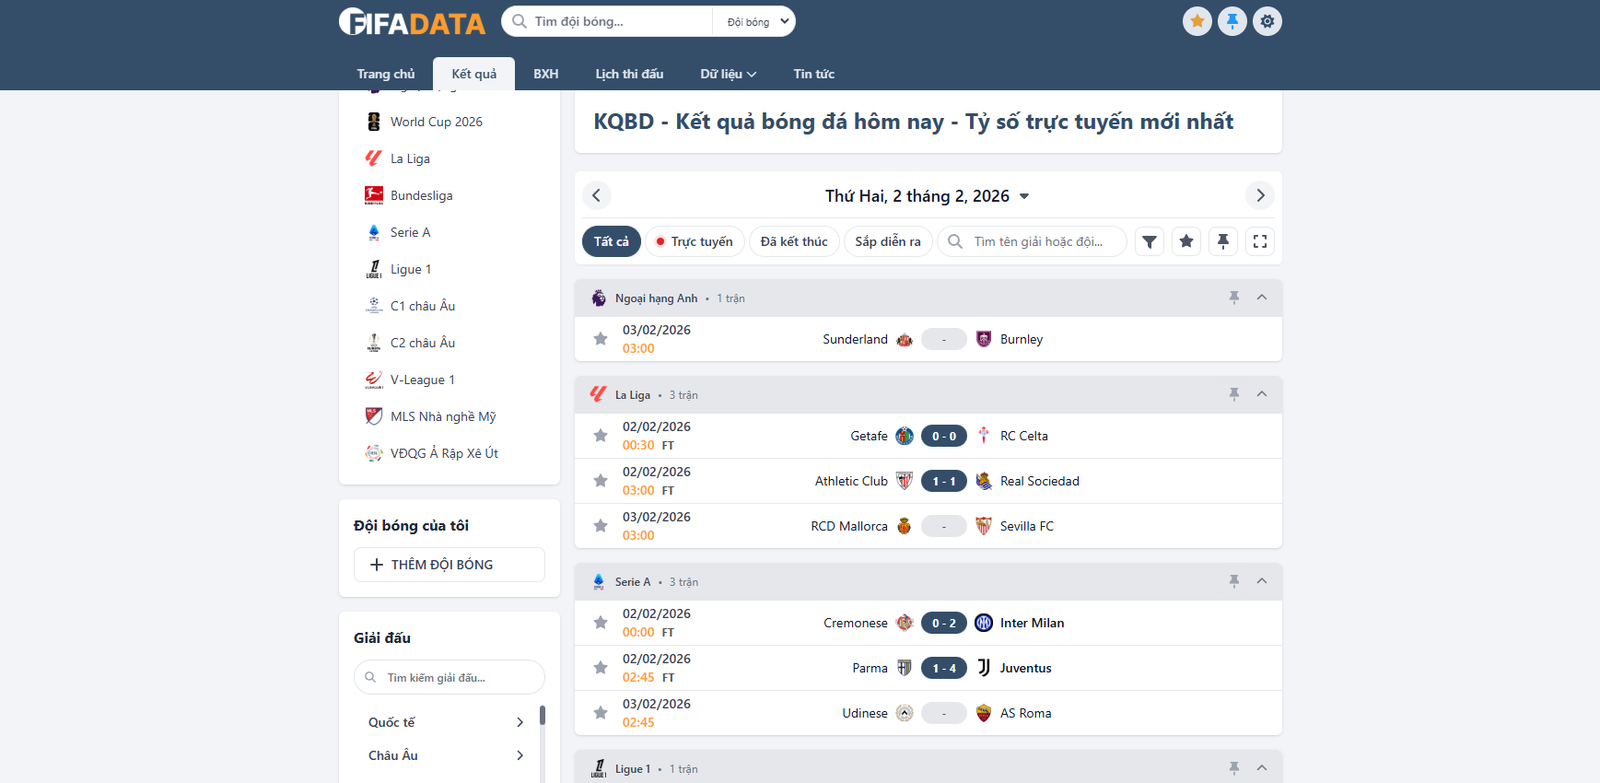Favorite the Sunderland vs Burnley match
Image resolution: width=1600 pixels, height=783 pixels.
point(600,339)
